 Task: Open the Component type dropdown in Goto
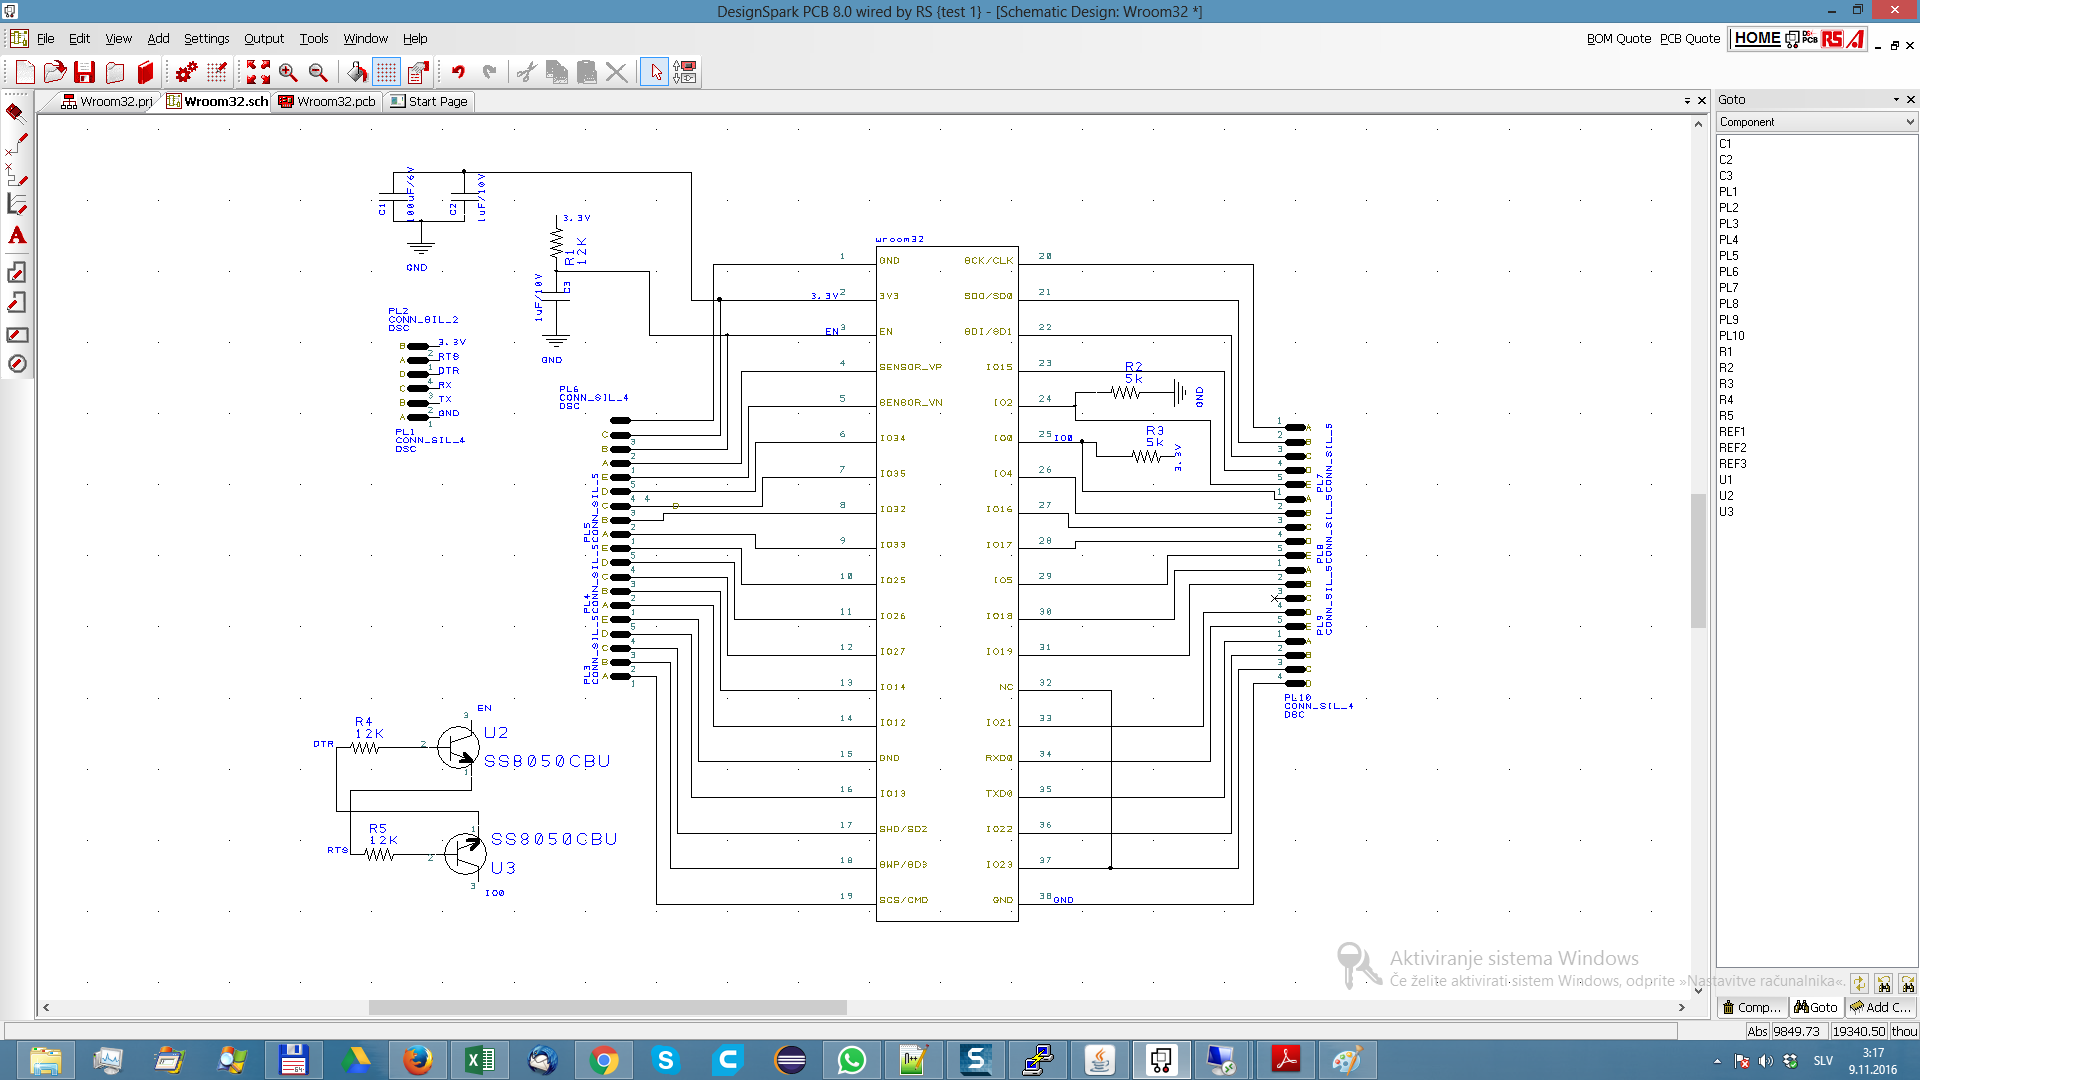tap(1817, 122)
